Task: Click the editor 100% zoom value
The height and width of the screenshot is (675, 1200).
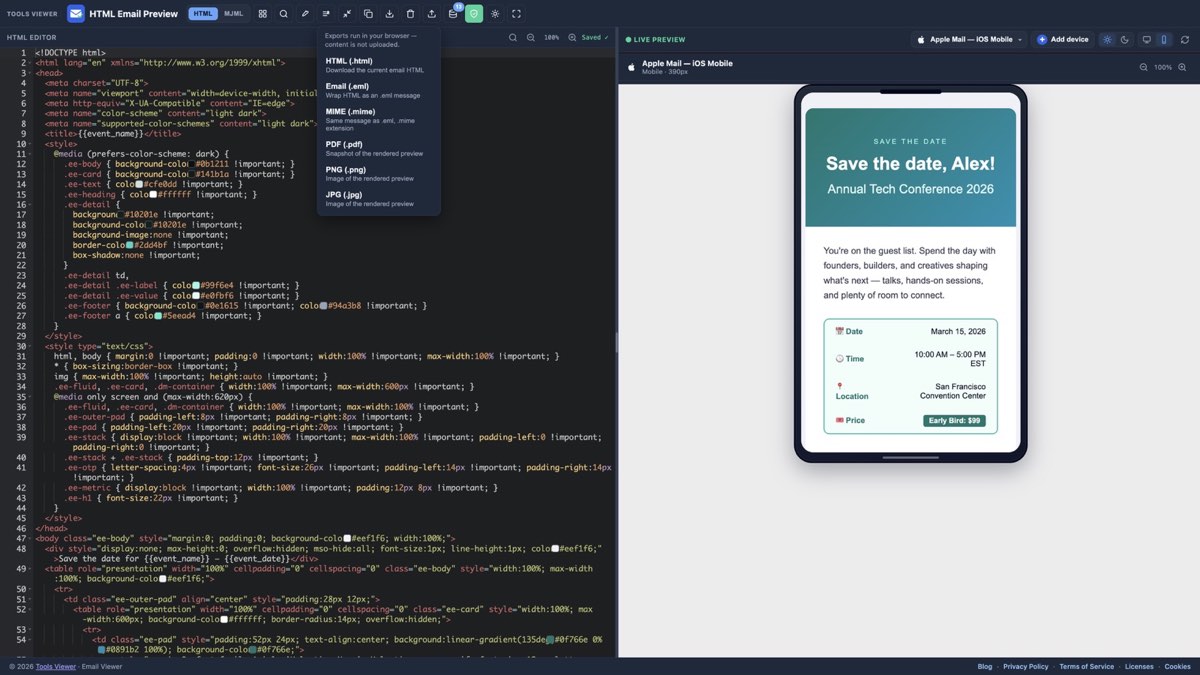Action: 551,37
